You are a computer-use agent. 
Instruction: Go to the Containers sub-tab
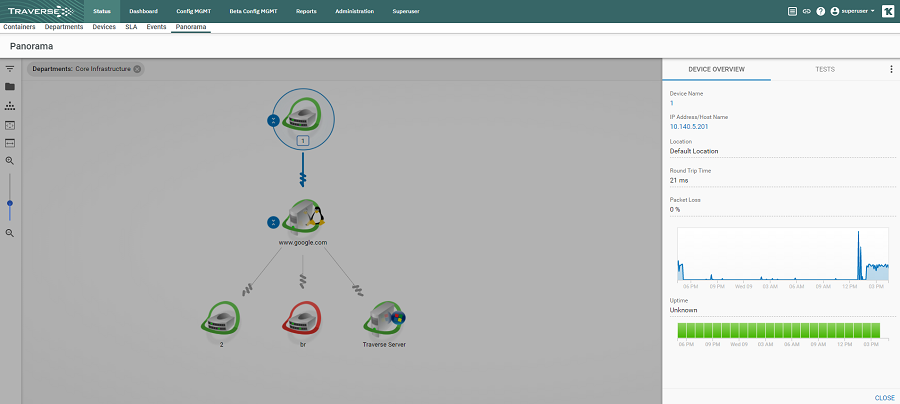pos(20,27)
